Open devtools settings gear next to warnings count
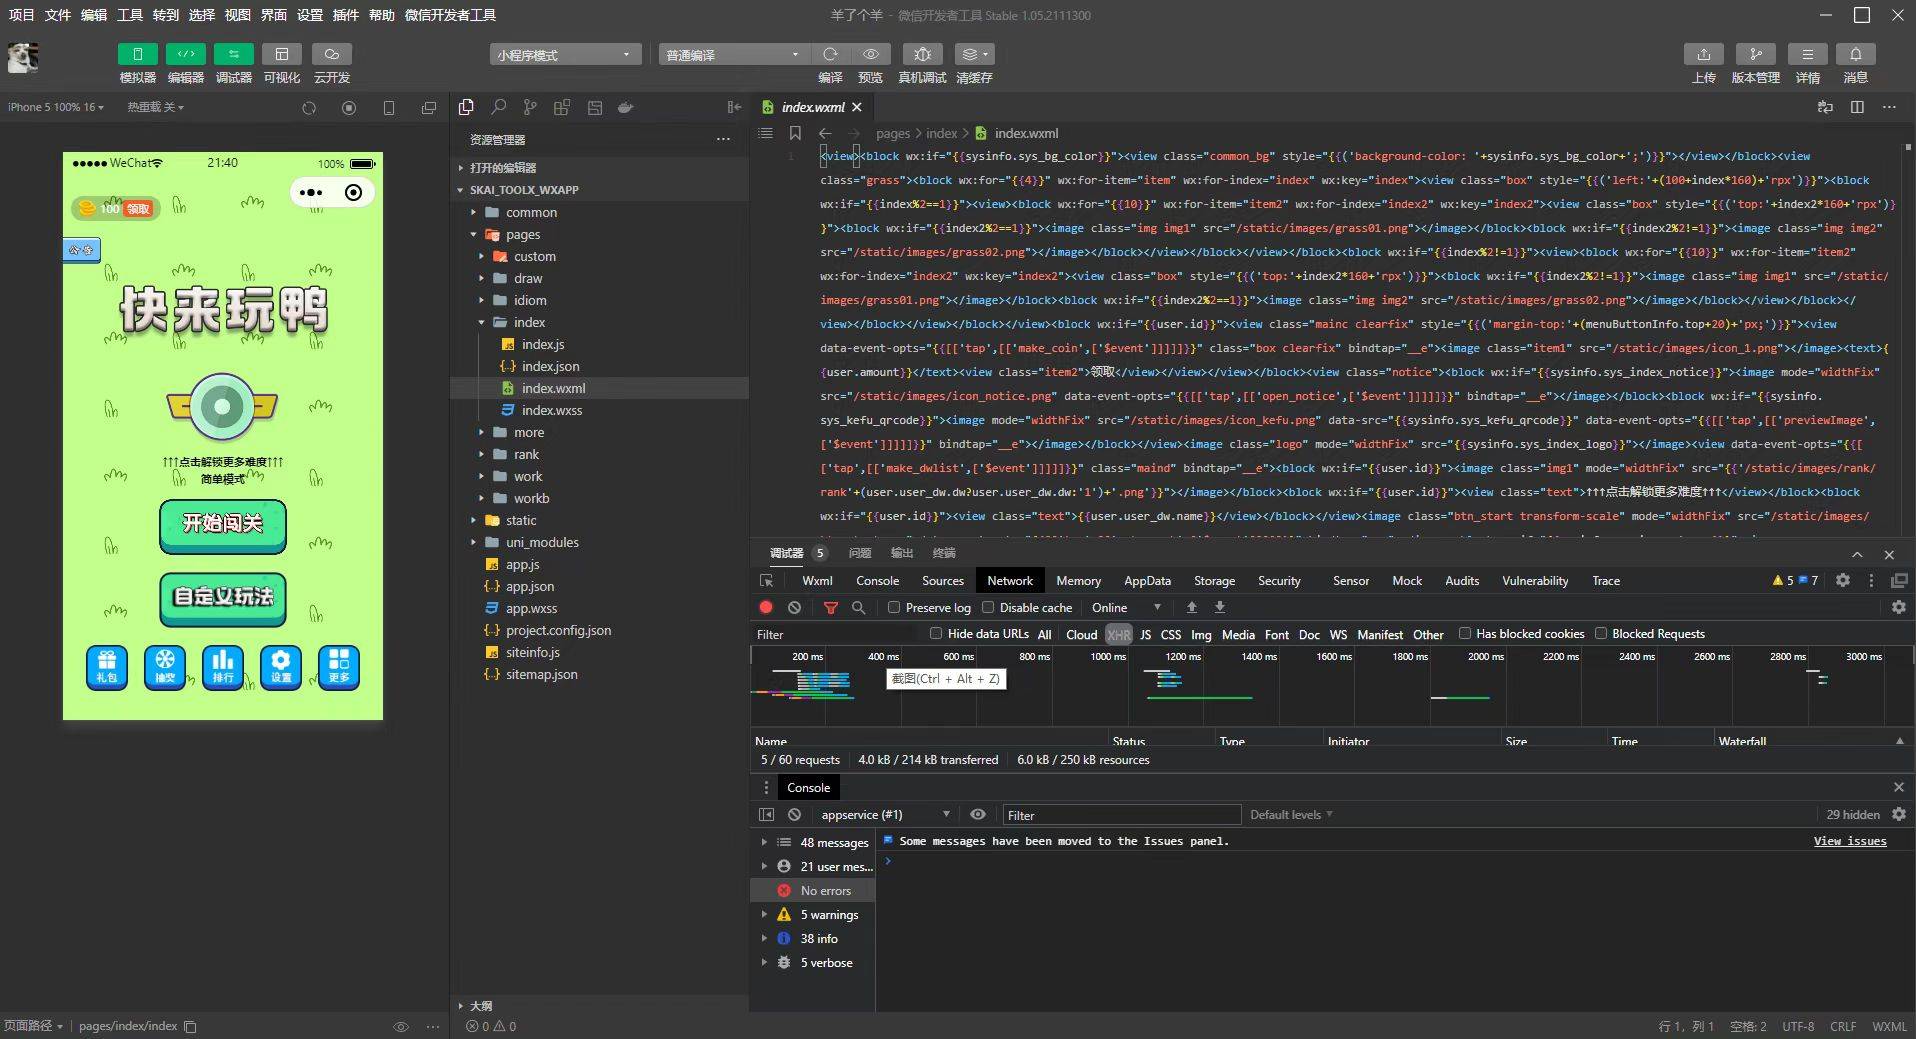The height and width of the screenshot is (1039, 1916). point(1843,580)
